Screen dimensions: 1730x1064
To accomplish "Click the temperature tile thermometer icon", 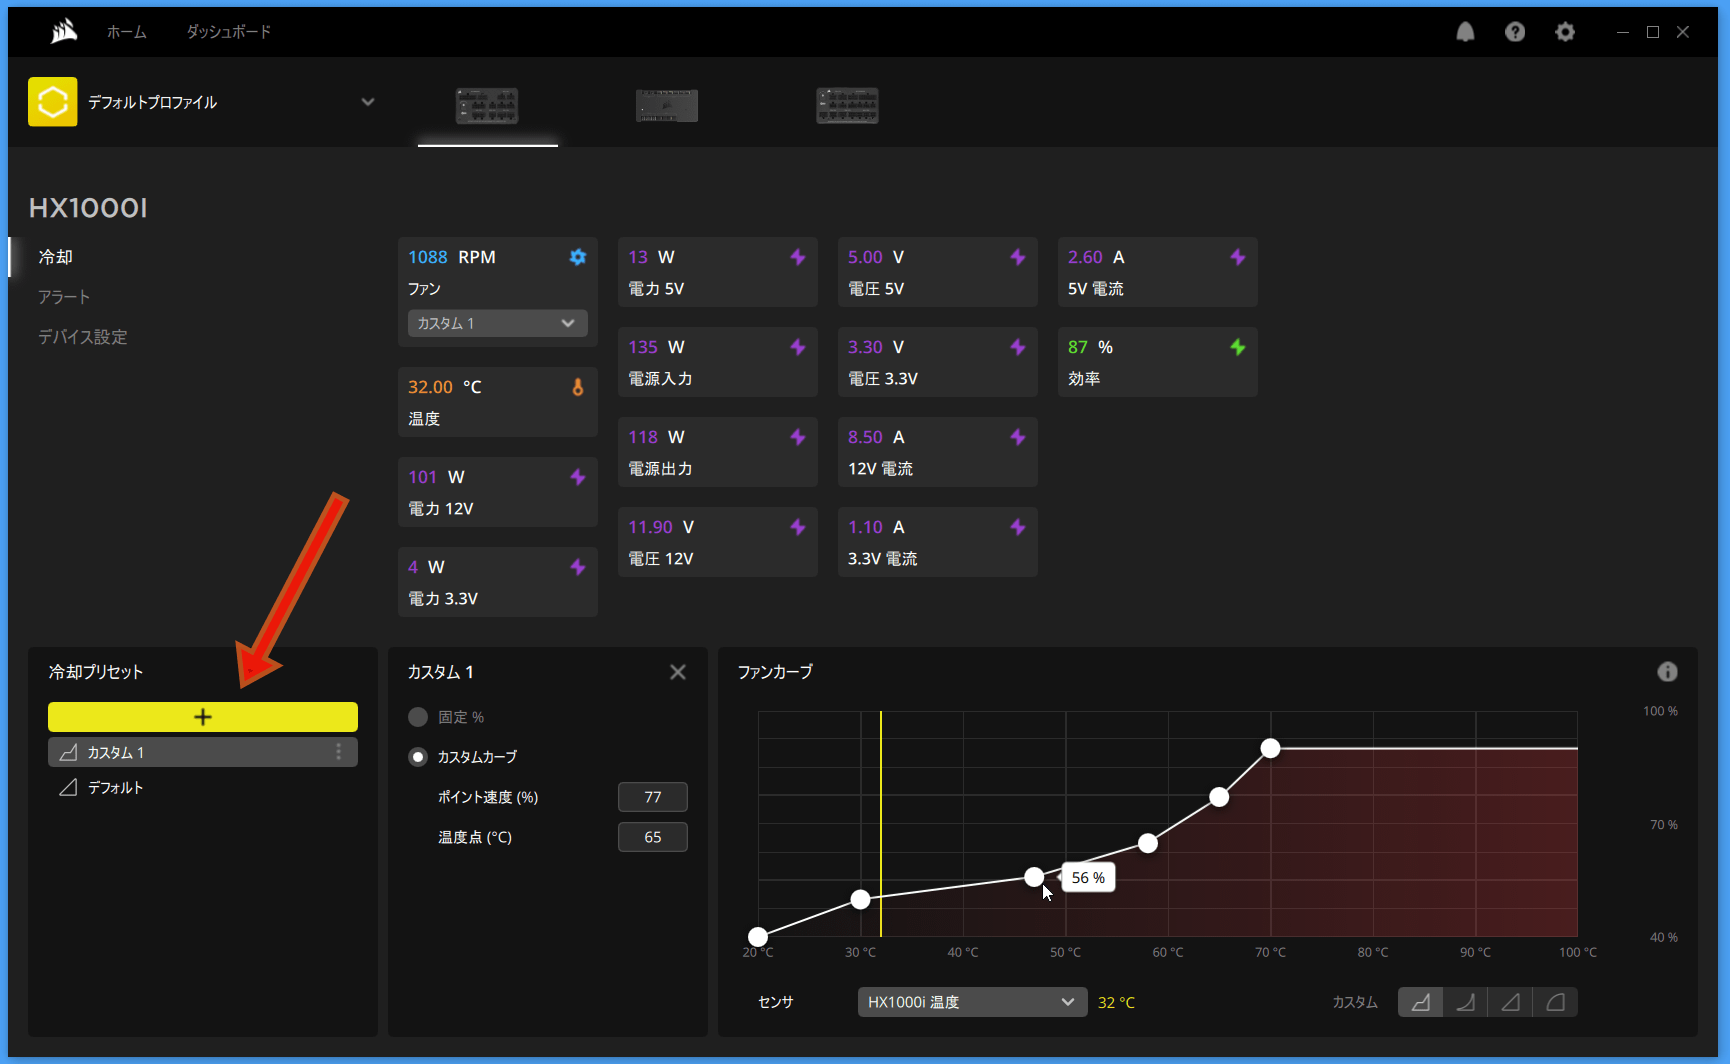I will coord(578,387).
